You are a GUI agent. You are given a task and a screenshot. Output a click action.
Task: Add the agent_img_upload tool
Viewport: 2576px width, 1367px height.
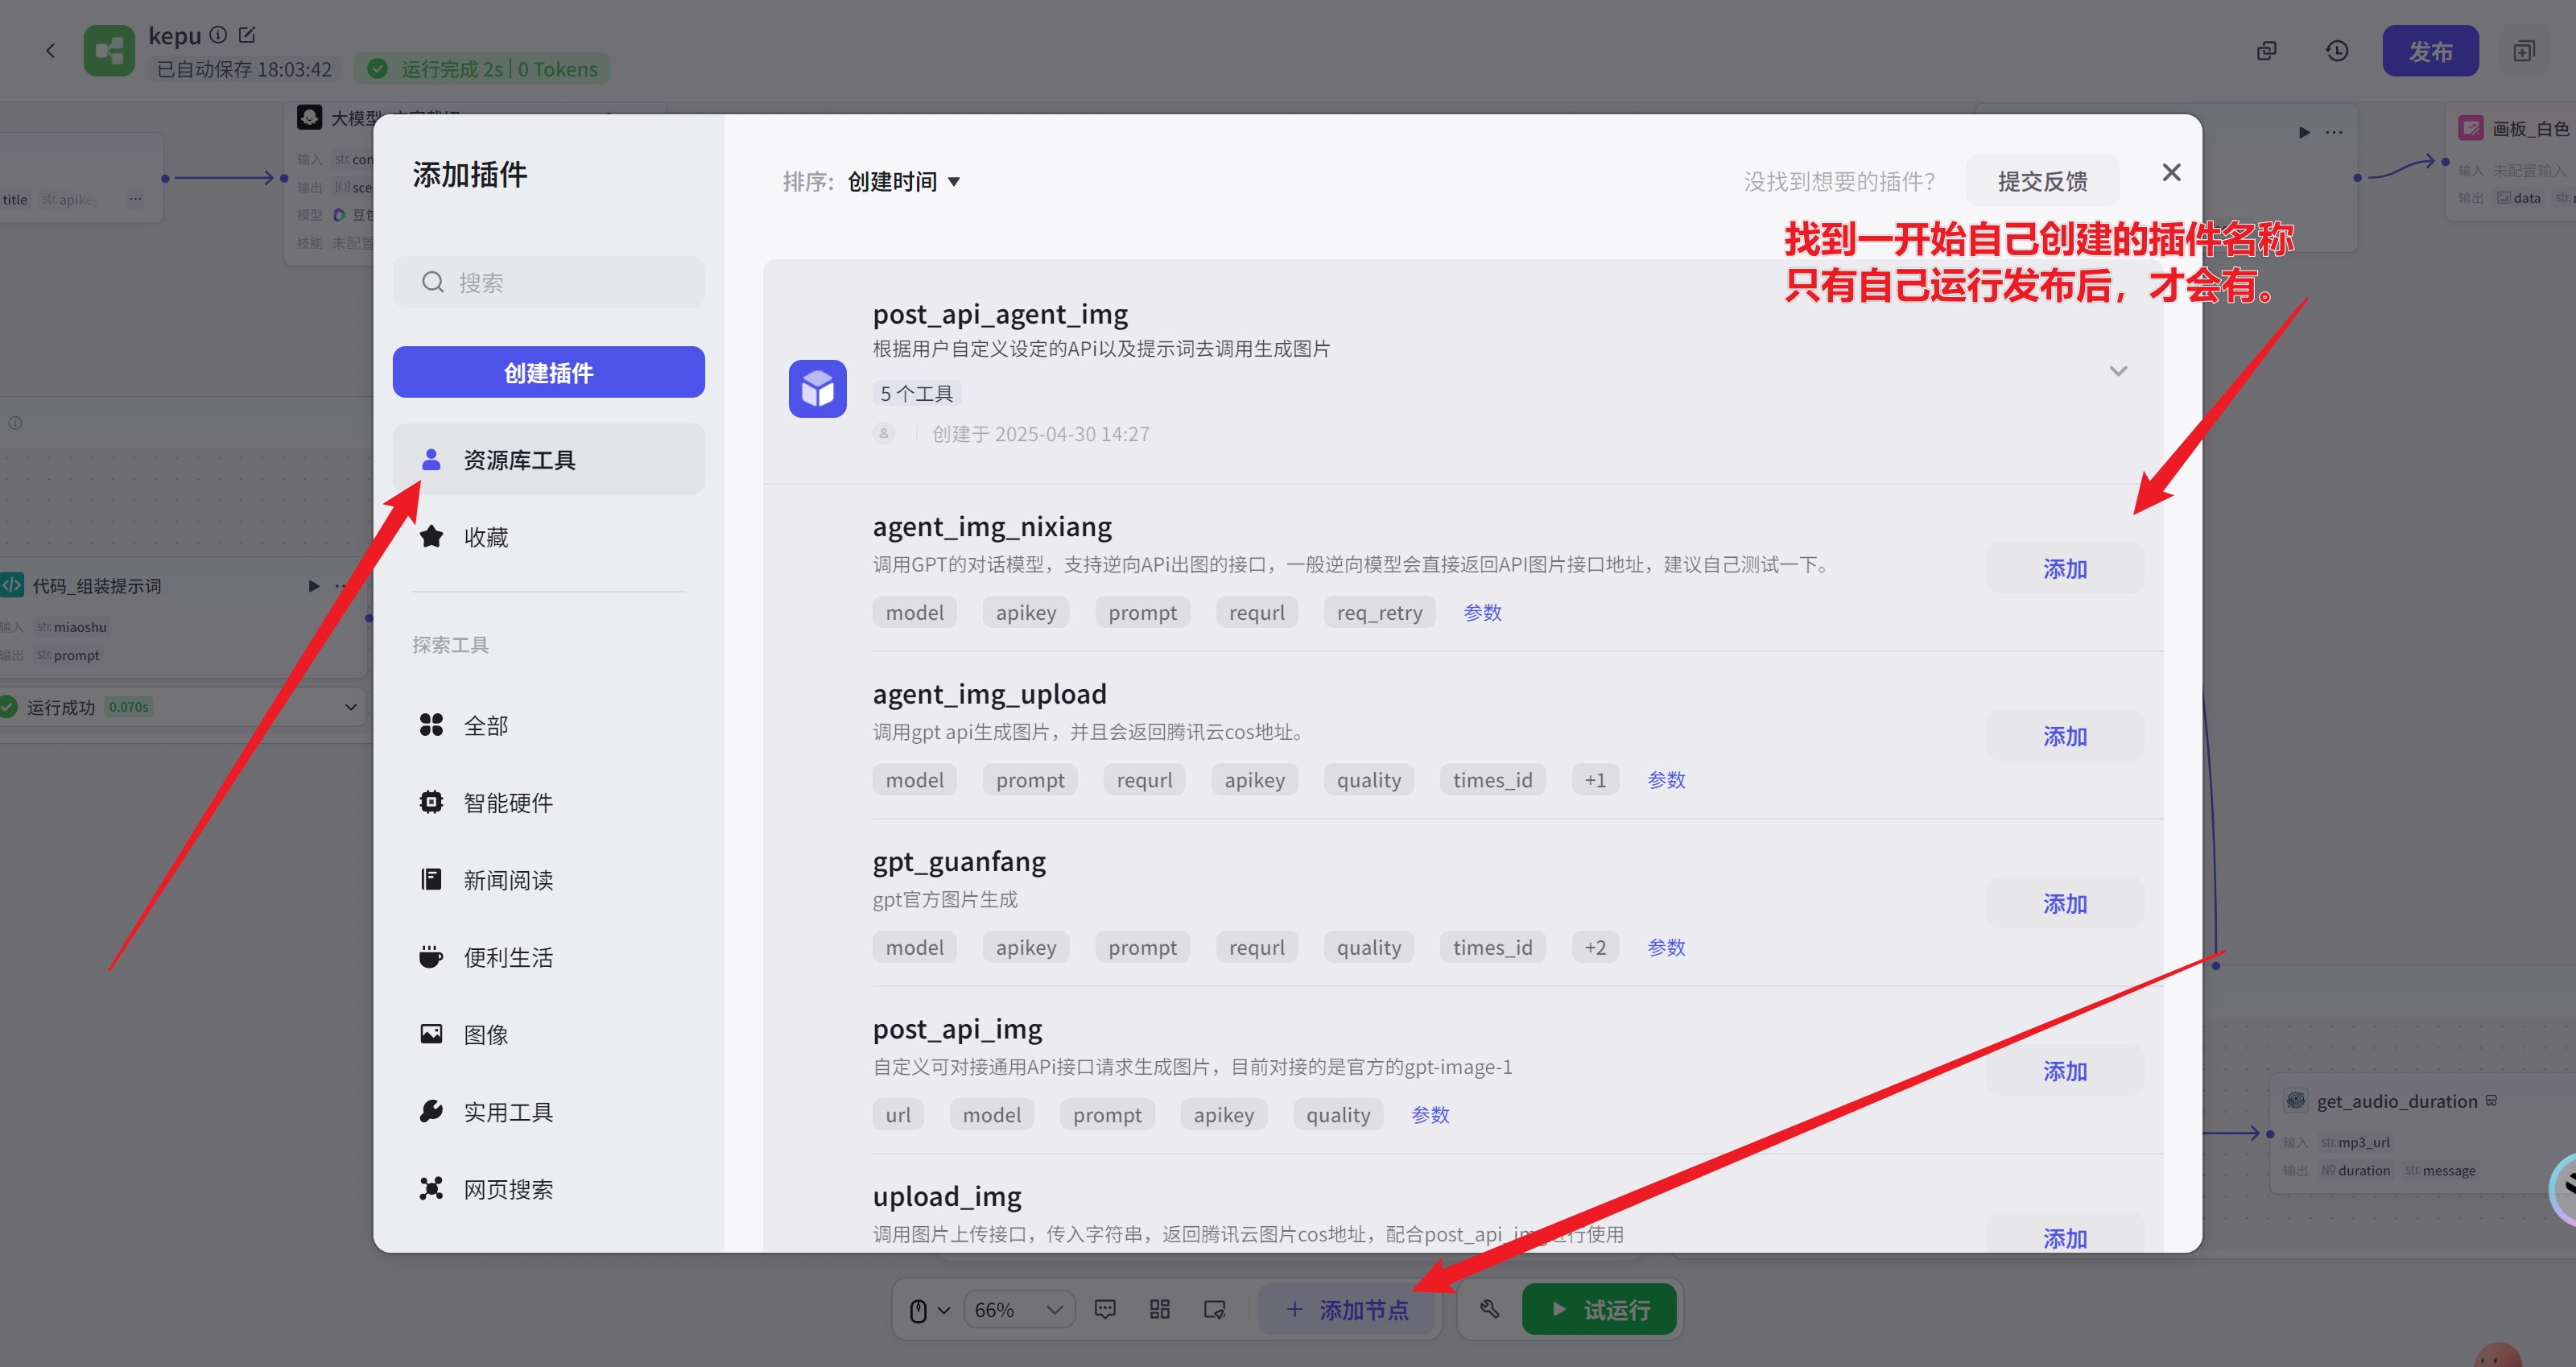pos(2064,736)
